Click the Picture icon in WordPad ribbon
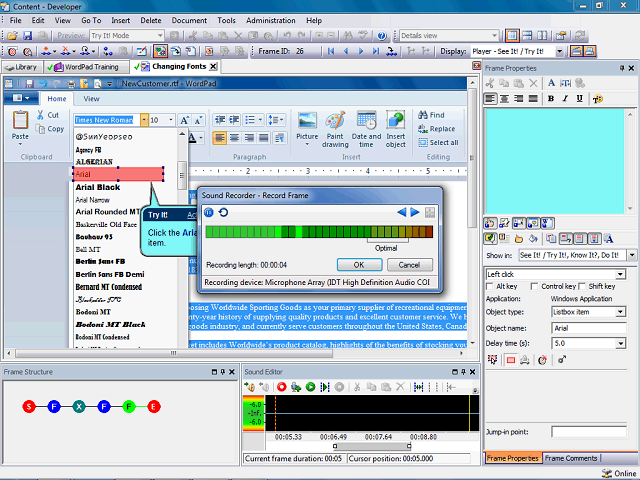Screen dimensions: 640x480 307,129
